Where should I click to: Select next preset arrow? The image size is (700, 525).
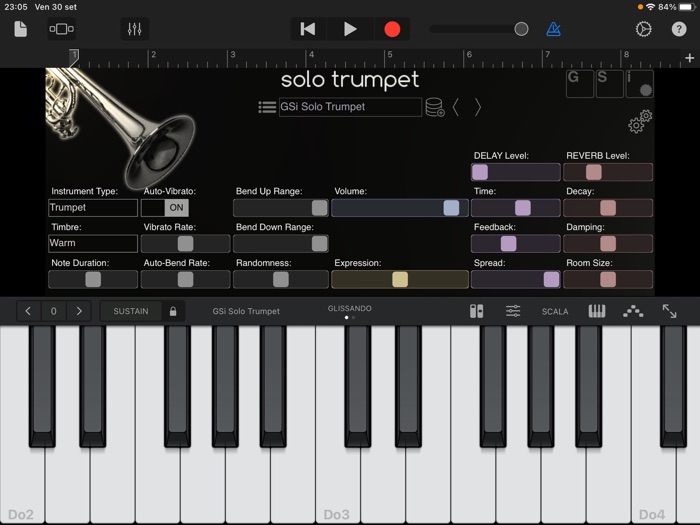477,107
